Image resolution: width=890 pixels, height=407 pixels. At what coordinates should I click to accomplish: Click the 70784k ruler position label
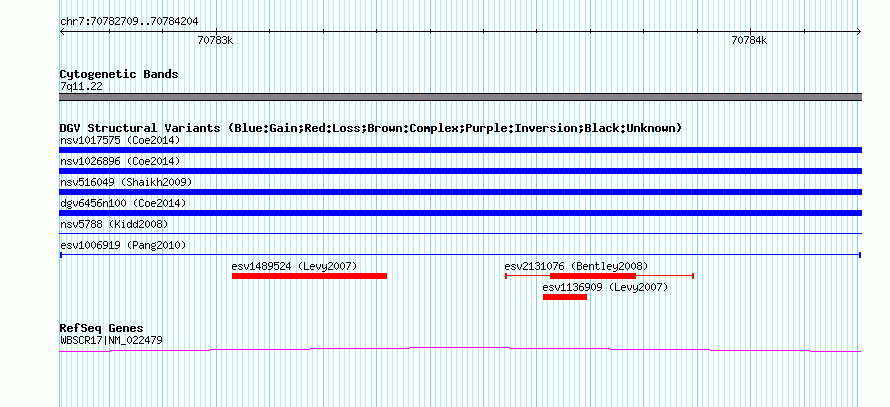[749, 40]
